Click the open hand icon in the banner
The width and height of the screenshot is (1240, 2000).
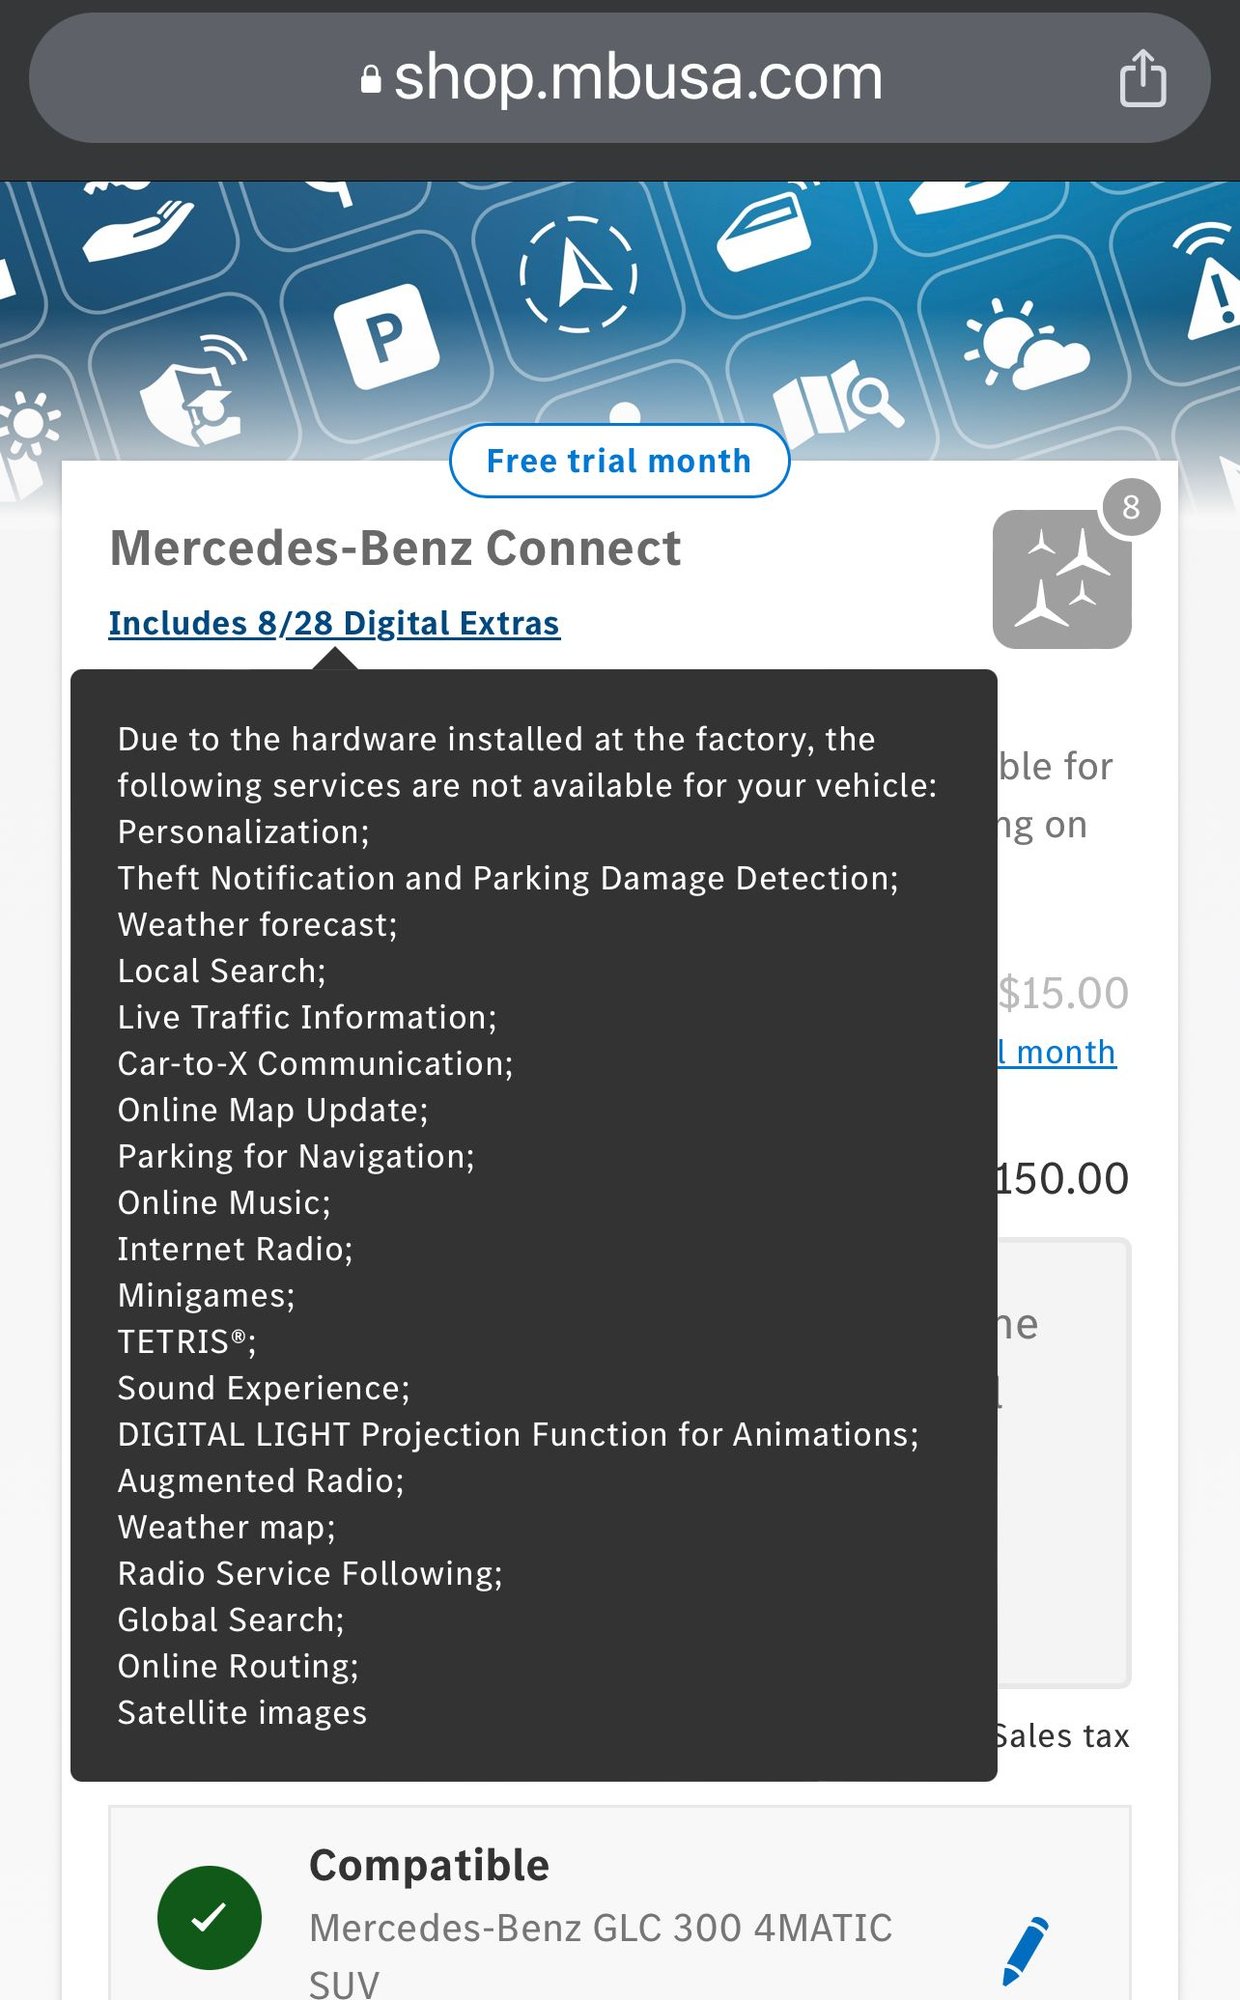138,230
